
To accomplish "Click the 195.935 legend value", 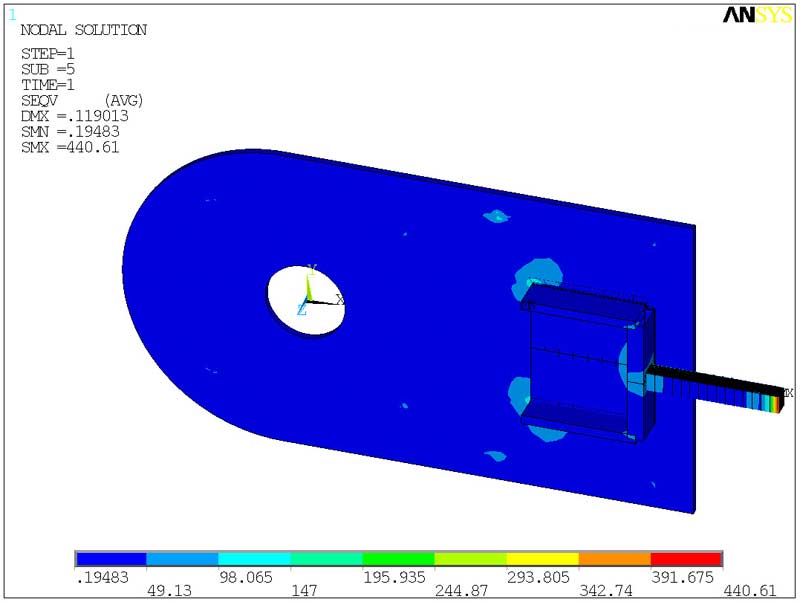I will [394, 578].
